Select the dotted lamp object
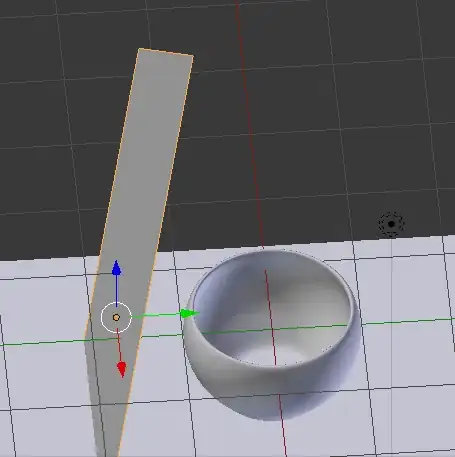This screenshot has width=455, height=457. [391, 224]
